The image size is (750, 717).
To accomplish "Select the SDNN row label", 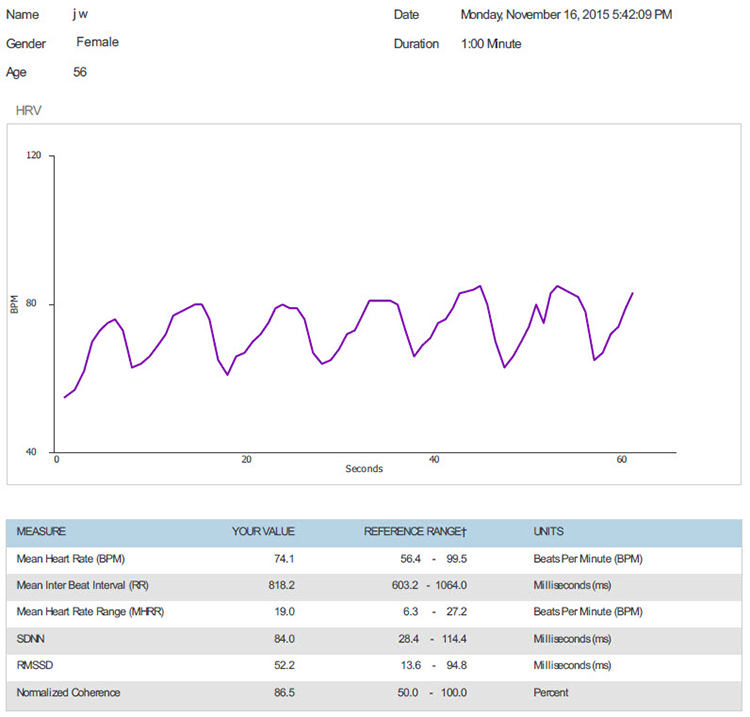I will coord(32,638).
